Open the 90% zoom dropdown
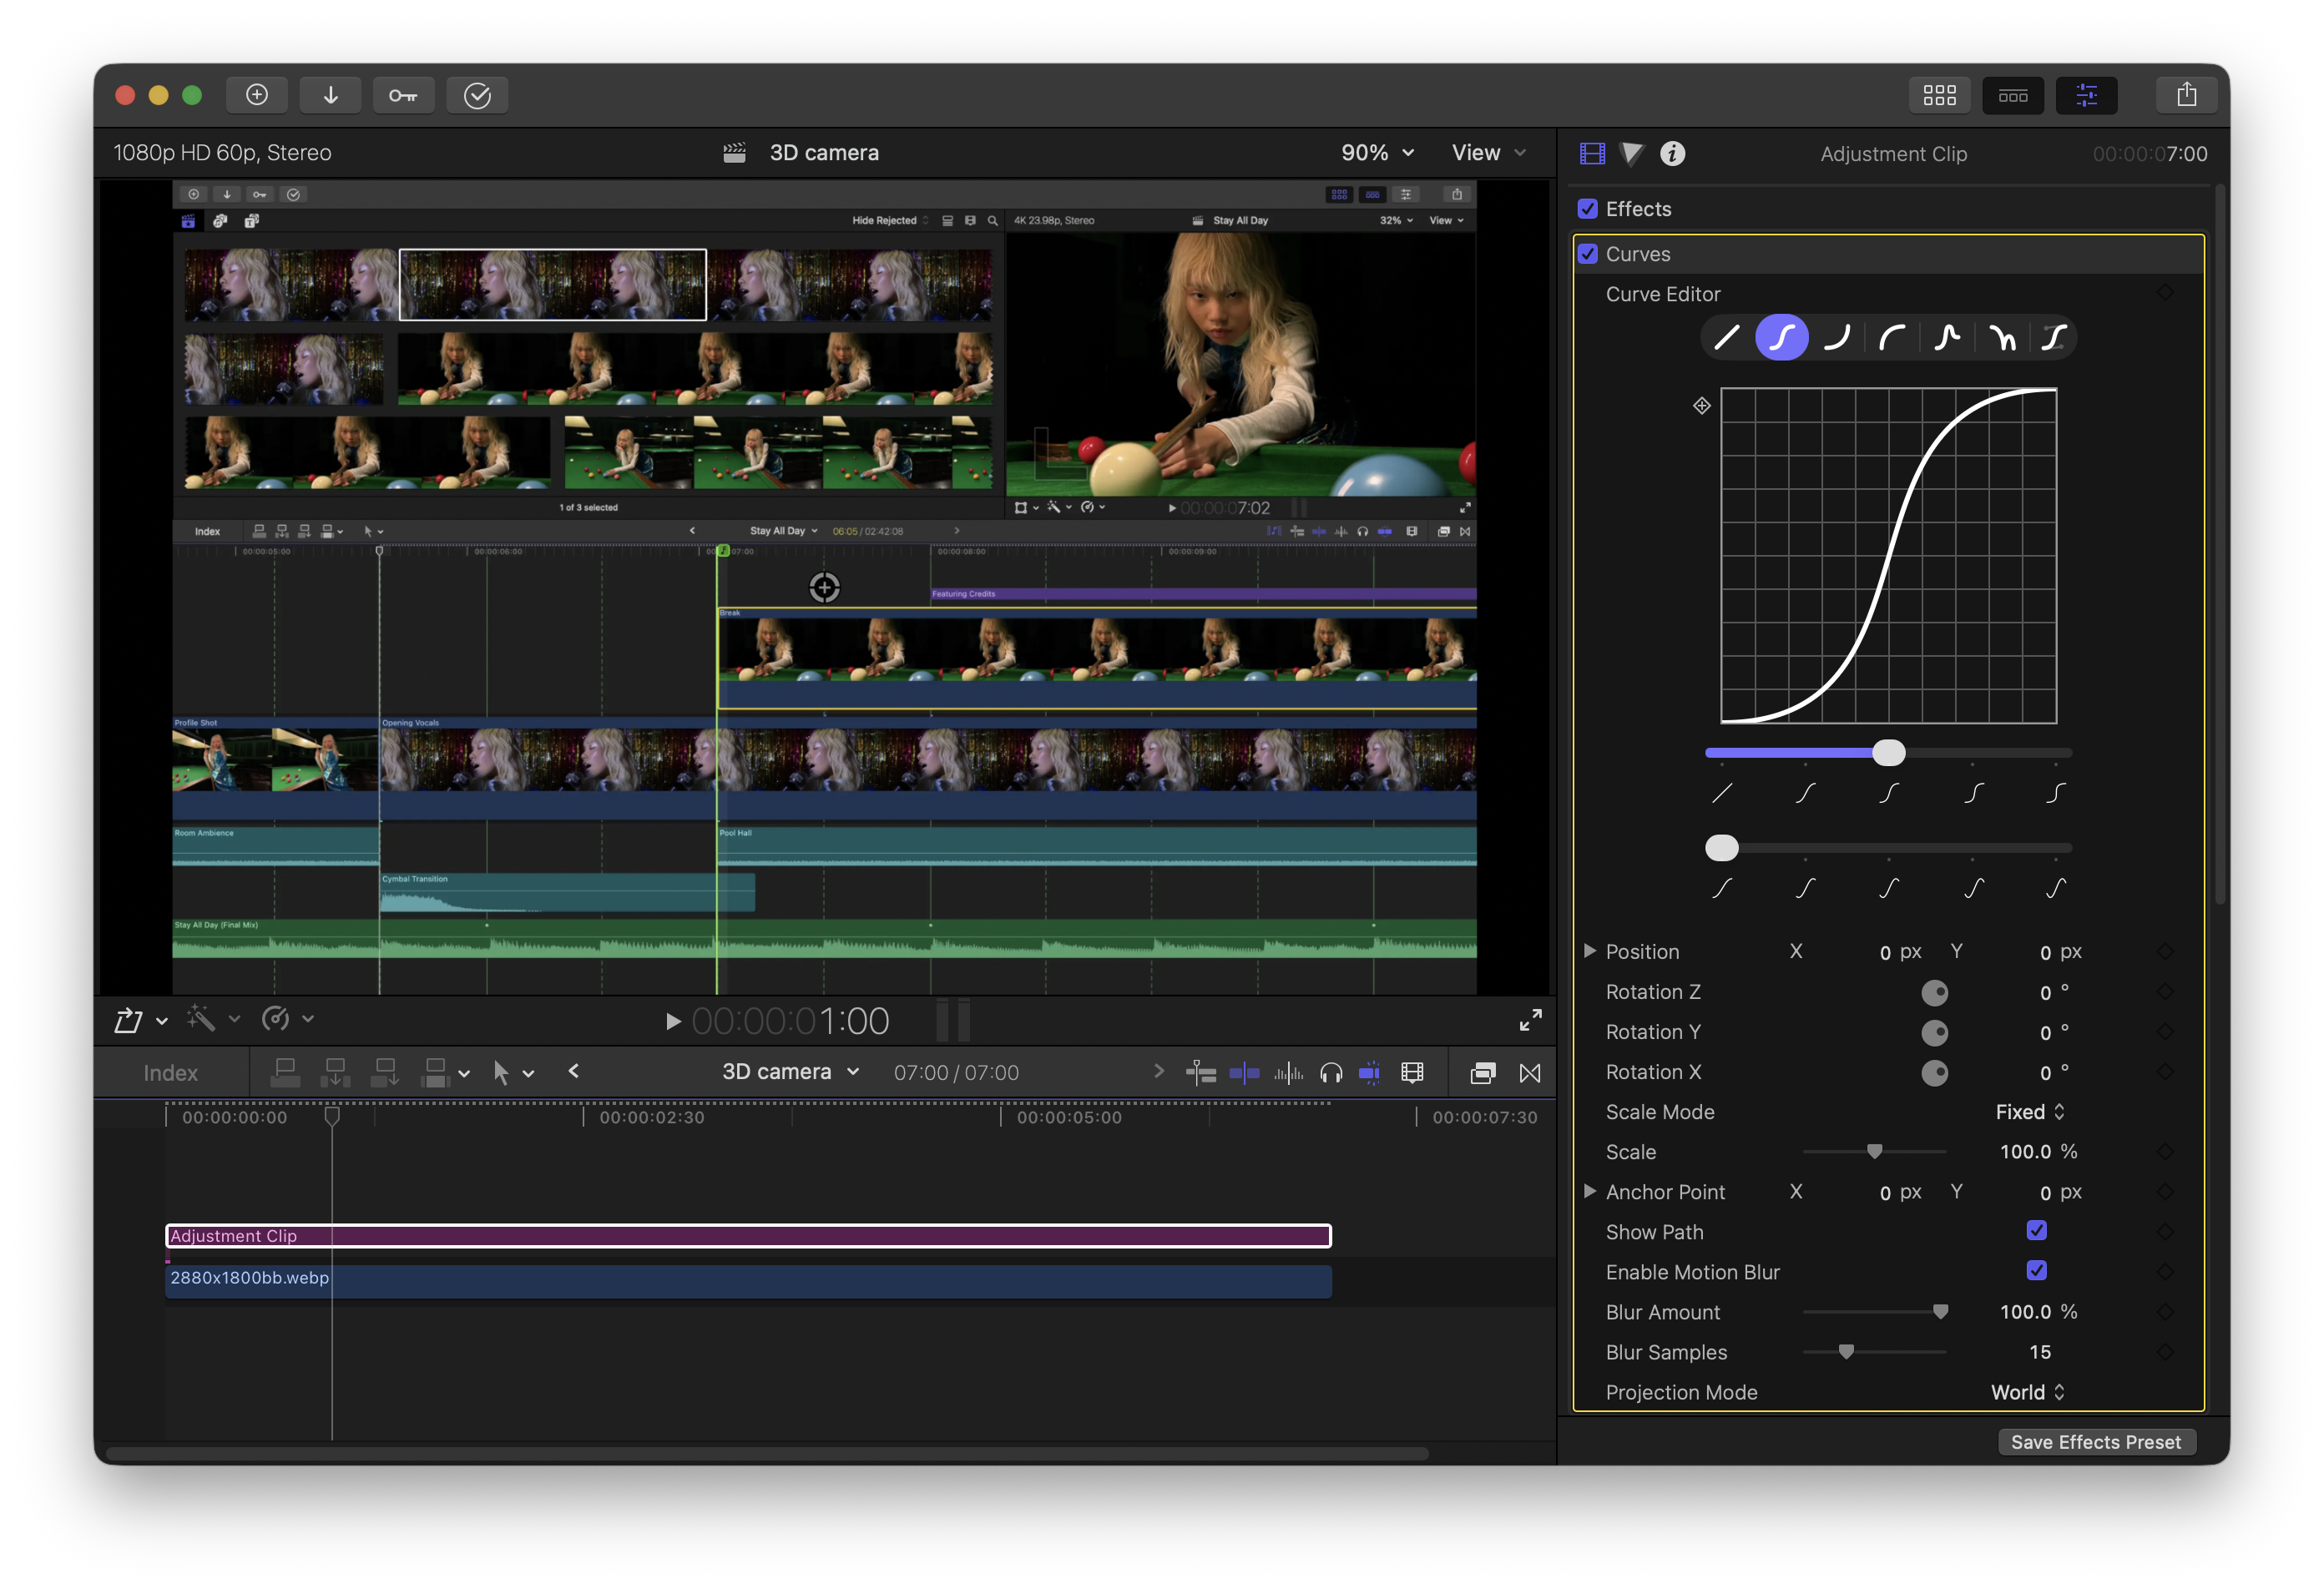Screen dimensions: 2324x1589 pyautogui.click(x=1377, y=152)
